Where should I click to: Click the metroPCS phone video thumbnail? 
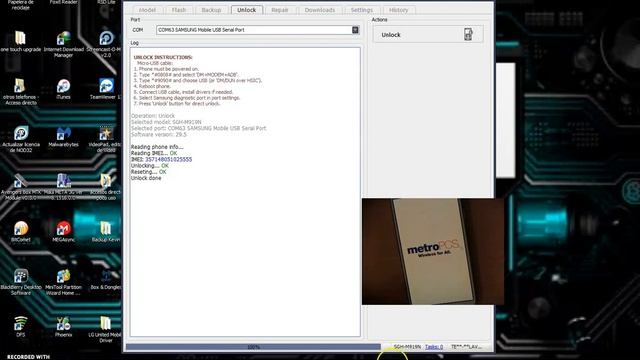[x=433, y=251]
